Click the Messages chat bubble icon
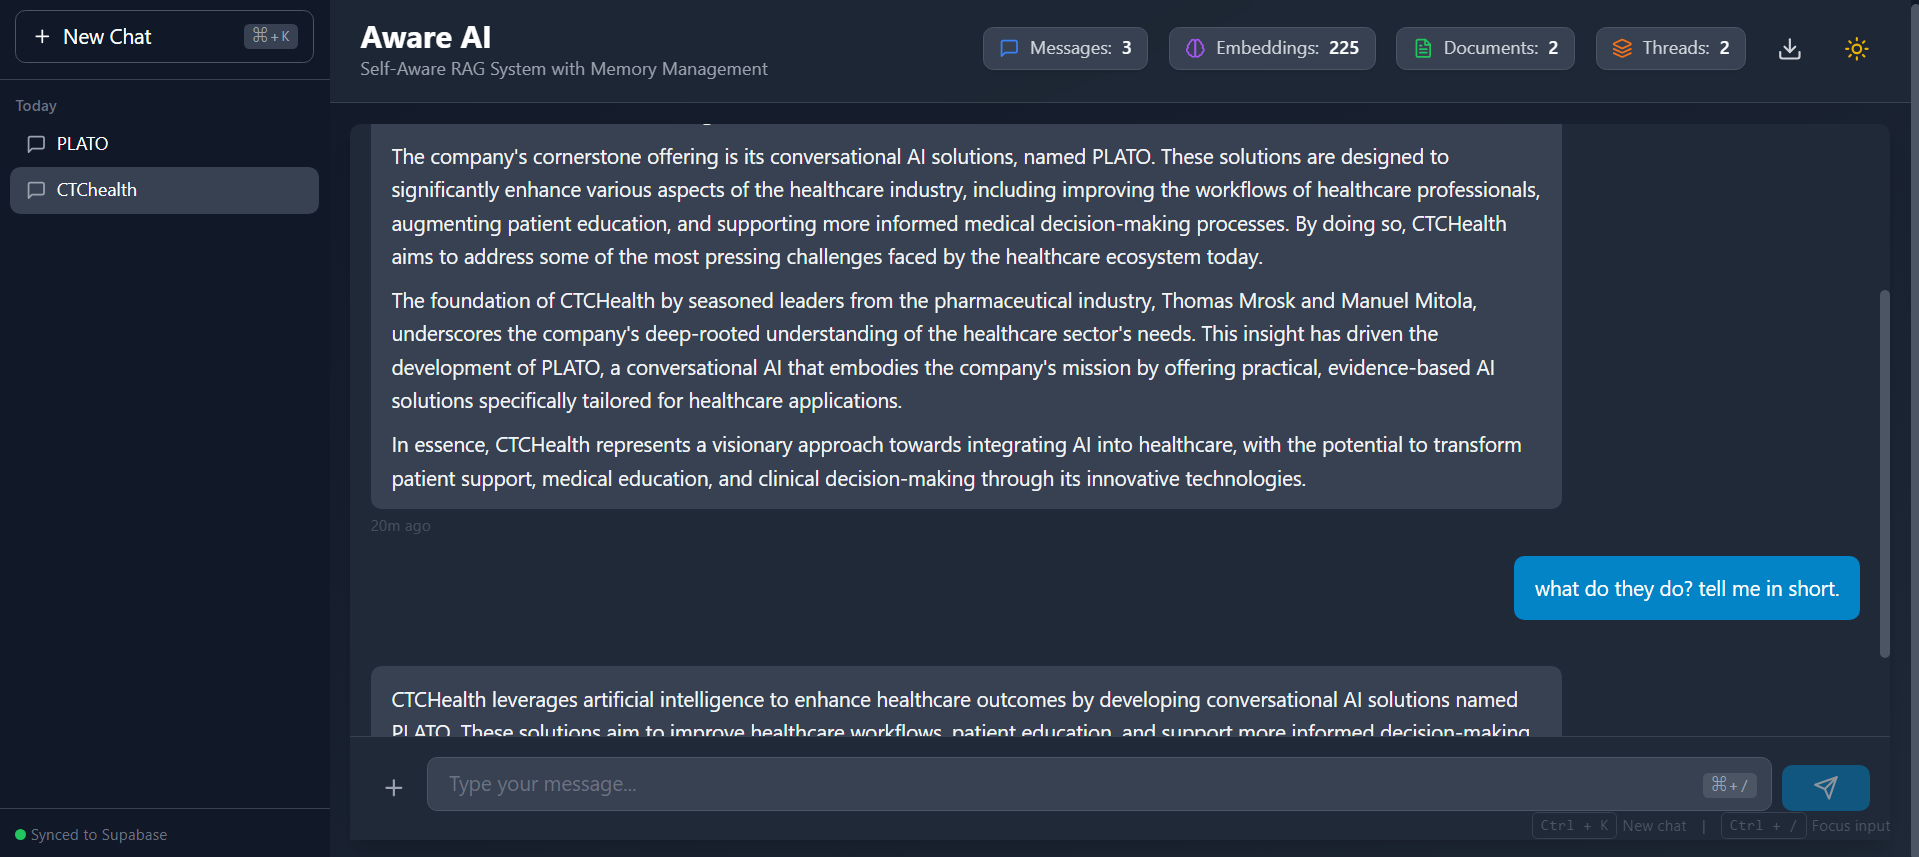1919x857 pixels. tap(1009, 48)
